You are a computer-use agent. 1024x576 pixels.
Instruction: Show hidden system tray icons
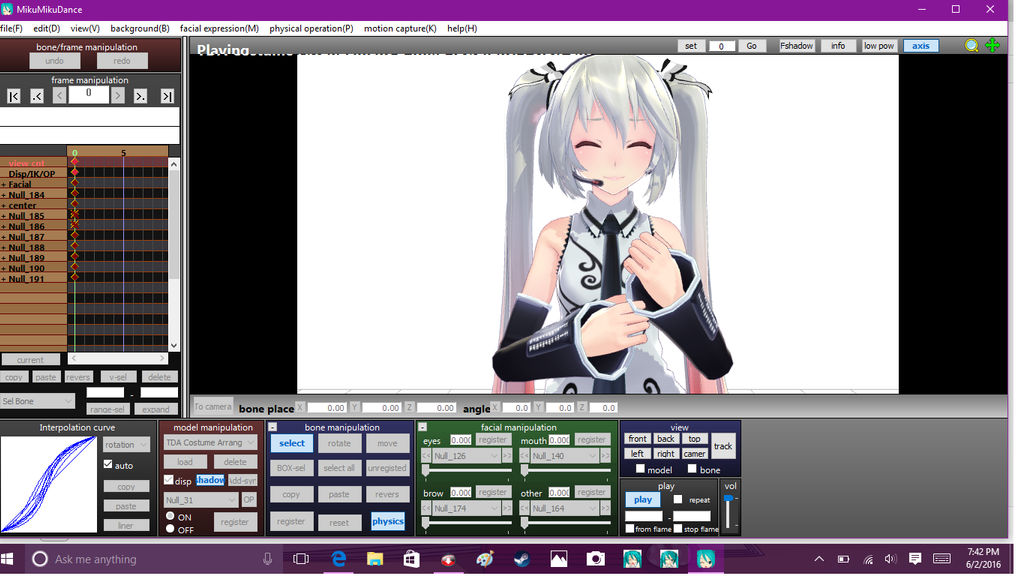tap(819, 559)
